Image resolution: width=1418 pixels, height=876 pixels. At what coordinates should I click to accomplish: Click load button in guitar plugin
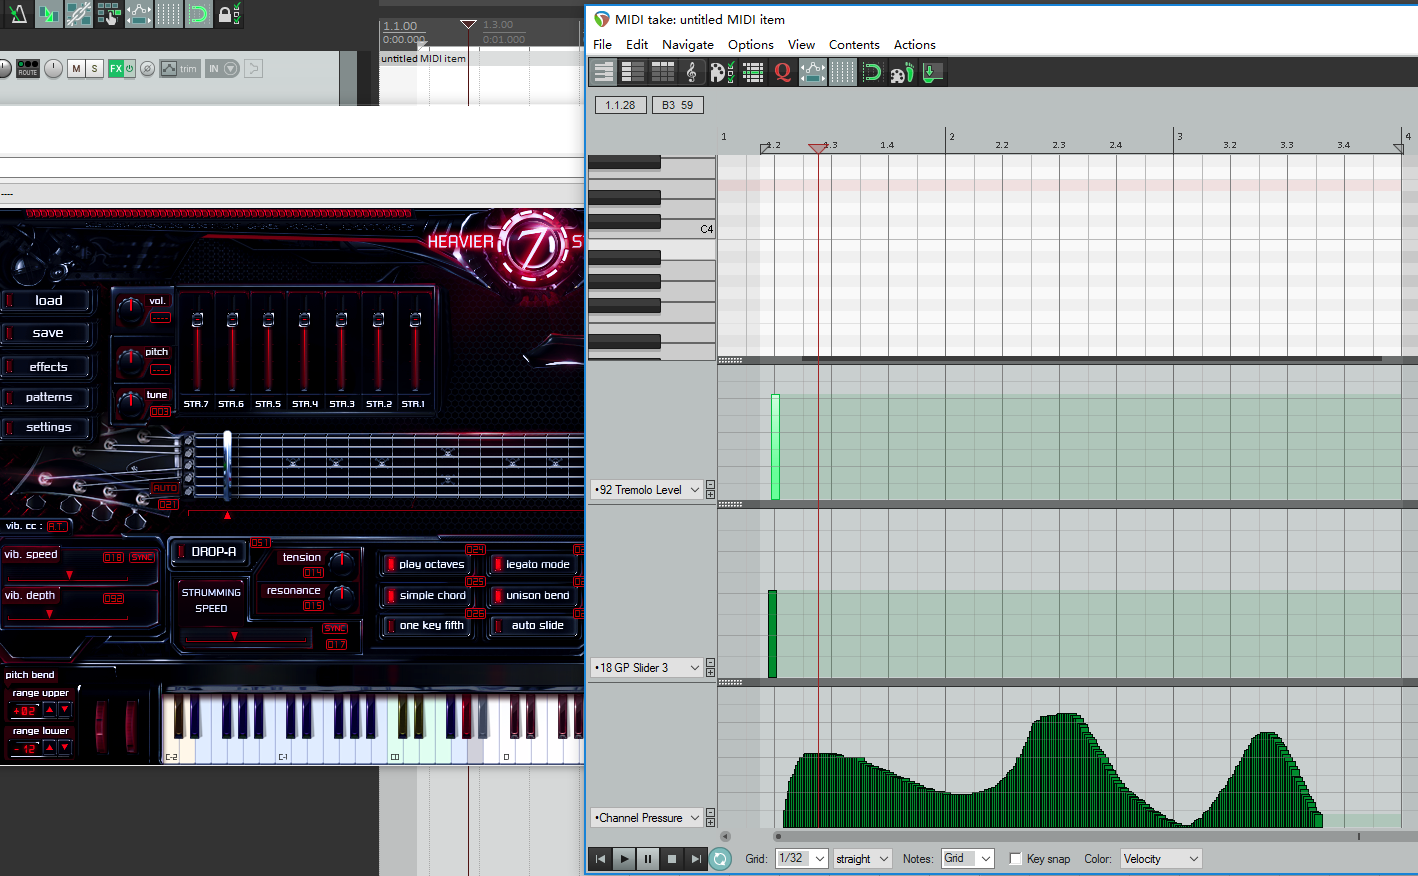(x=48, y=301)
